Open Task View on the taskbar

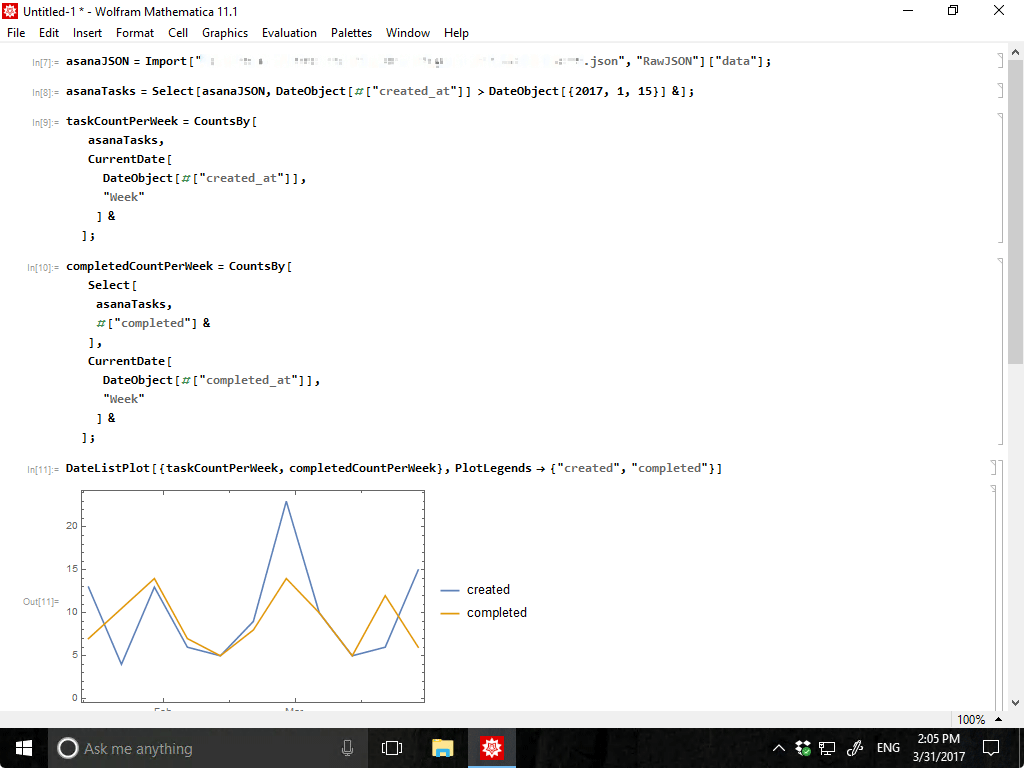coord(392,748)
